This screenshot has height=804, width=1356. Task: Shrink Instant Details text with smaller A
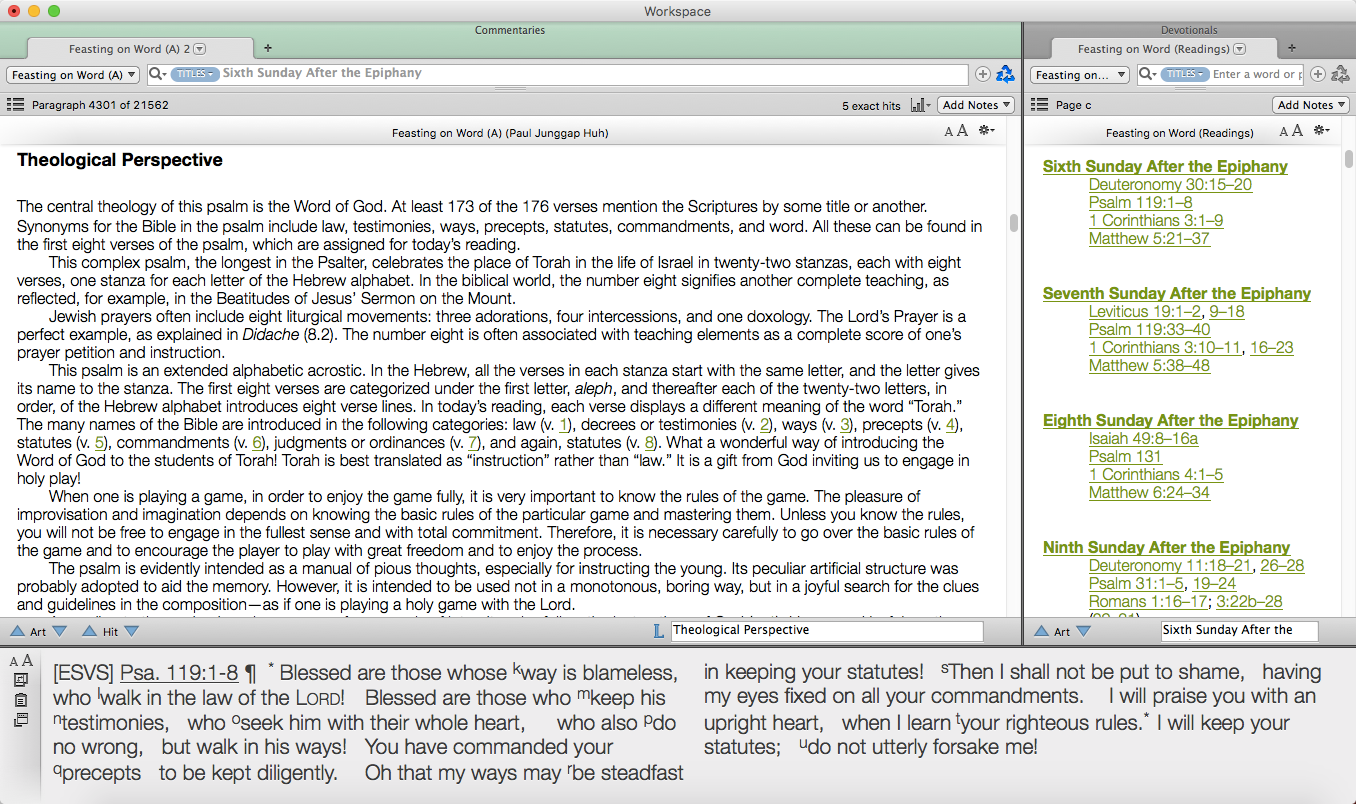(15, 661)
